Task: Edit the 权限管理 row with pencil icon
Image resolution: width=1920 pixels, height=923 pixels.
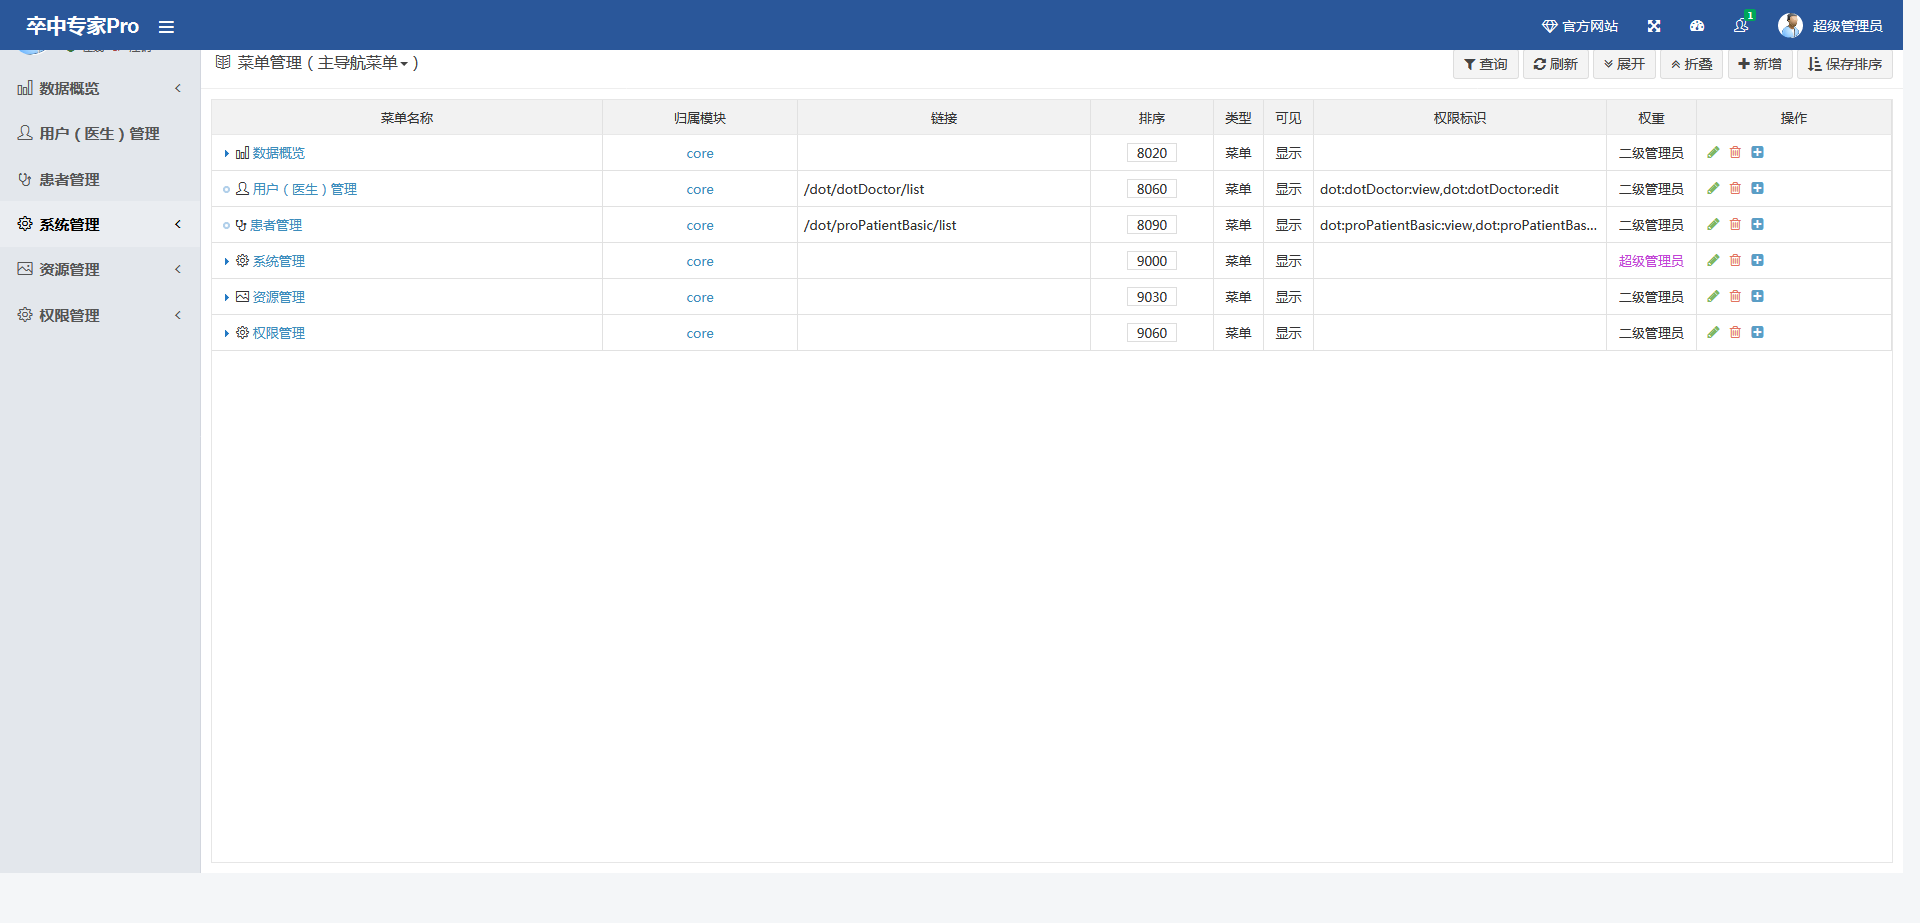Action: pos(1713,332)
